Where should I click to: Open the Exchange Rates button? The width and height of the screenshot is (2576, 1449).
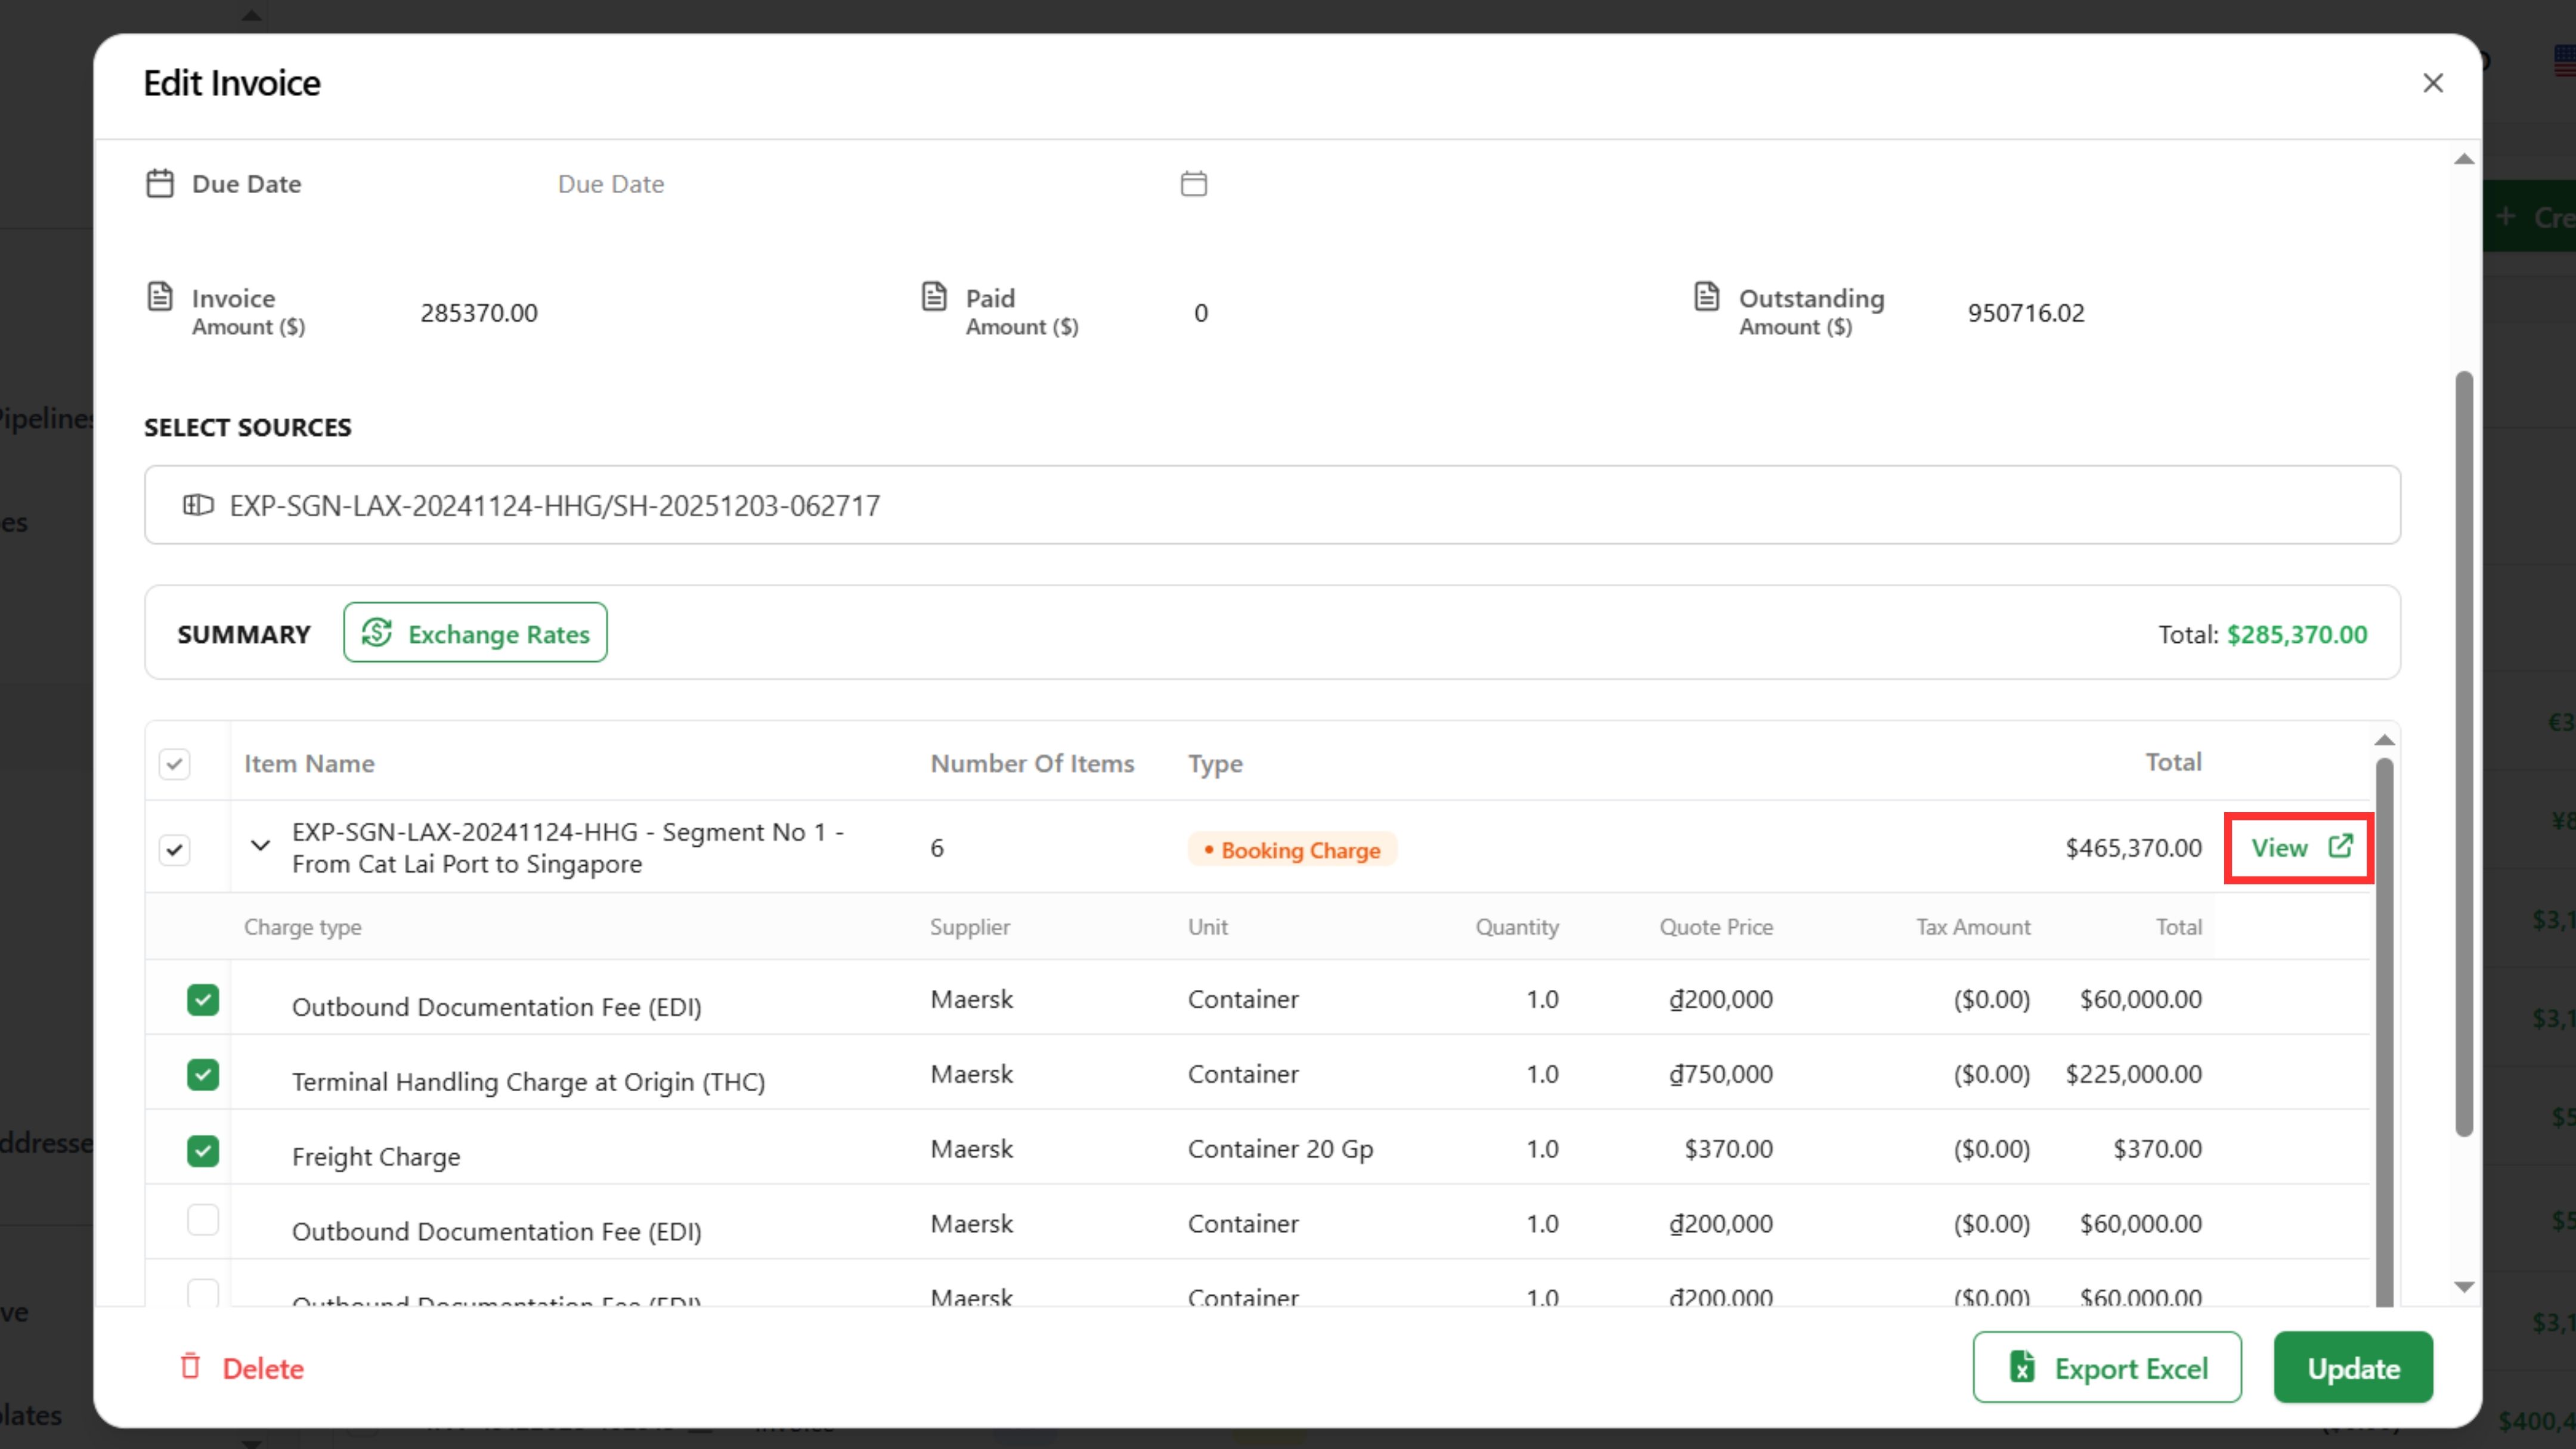[475, 633]
